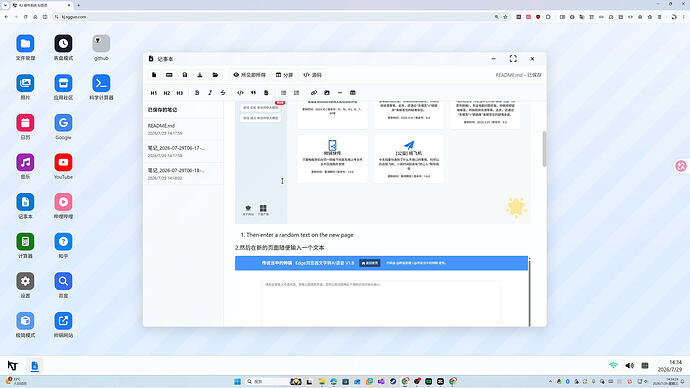Open the YouTube desktop shortcut
Image resolution: width=690 pixels, height=388 pixels.
coord(63,166)
